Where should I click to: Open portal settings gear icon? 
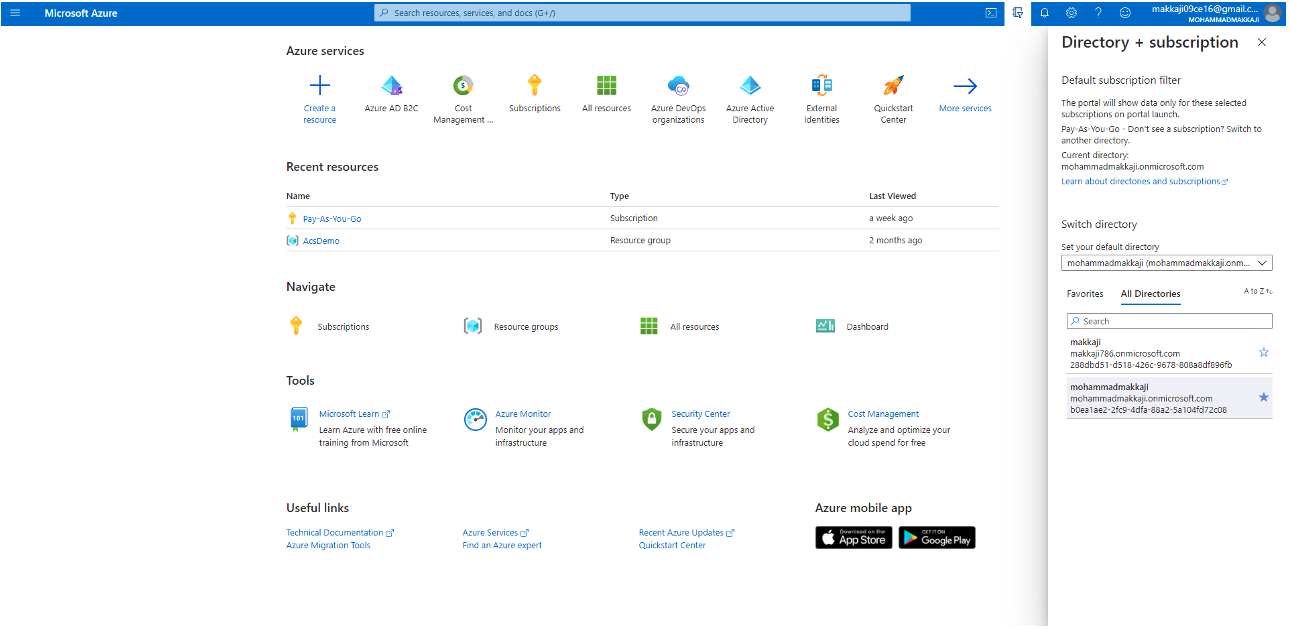(x=1071, y=13)
